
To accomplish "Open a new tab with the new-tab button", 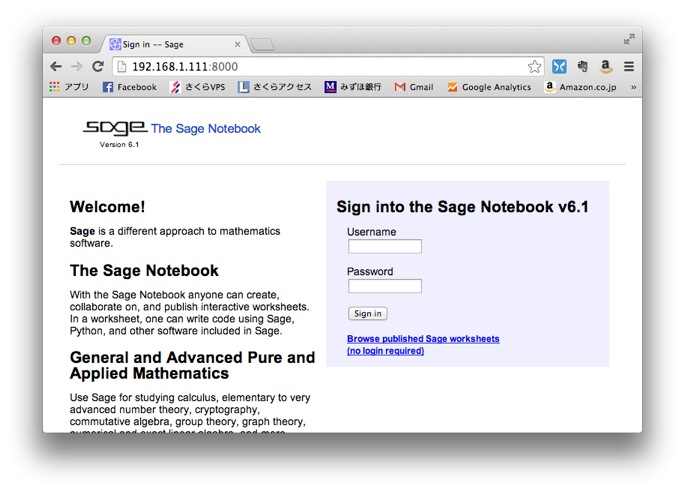I will click(262, 44).
